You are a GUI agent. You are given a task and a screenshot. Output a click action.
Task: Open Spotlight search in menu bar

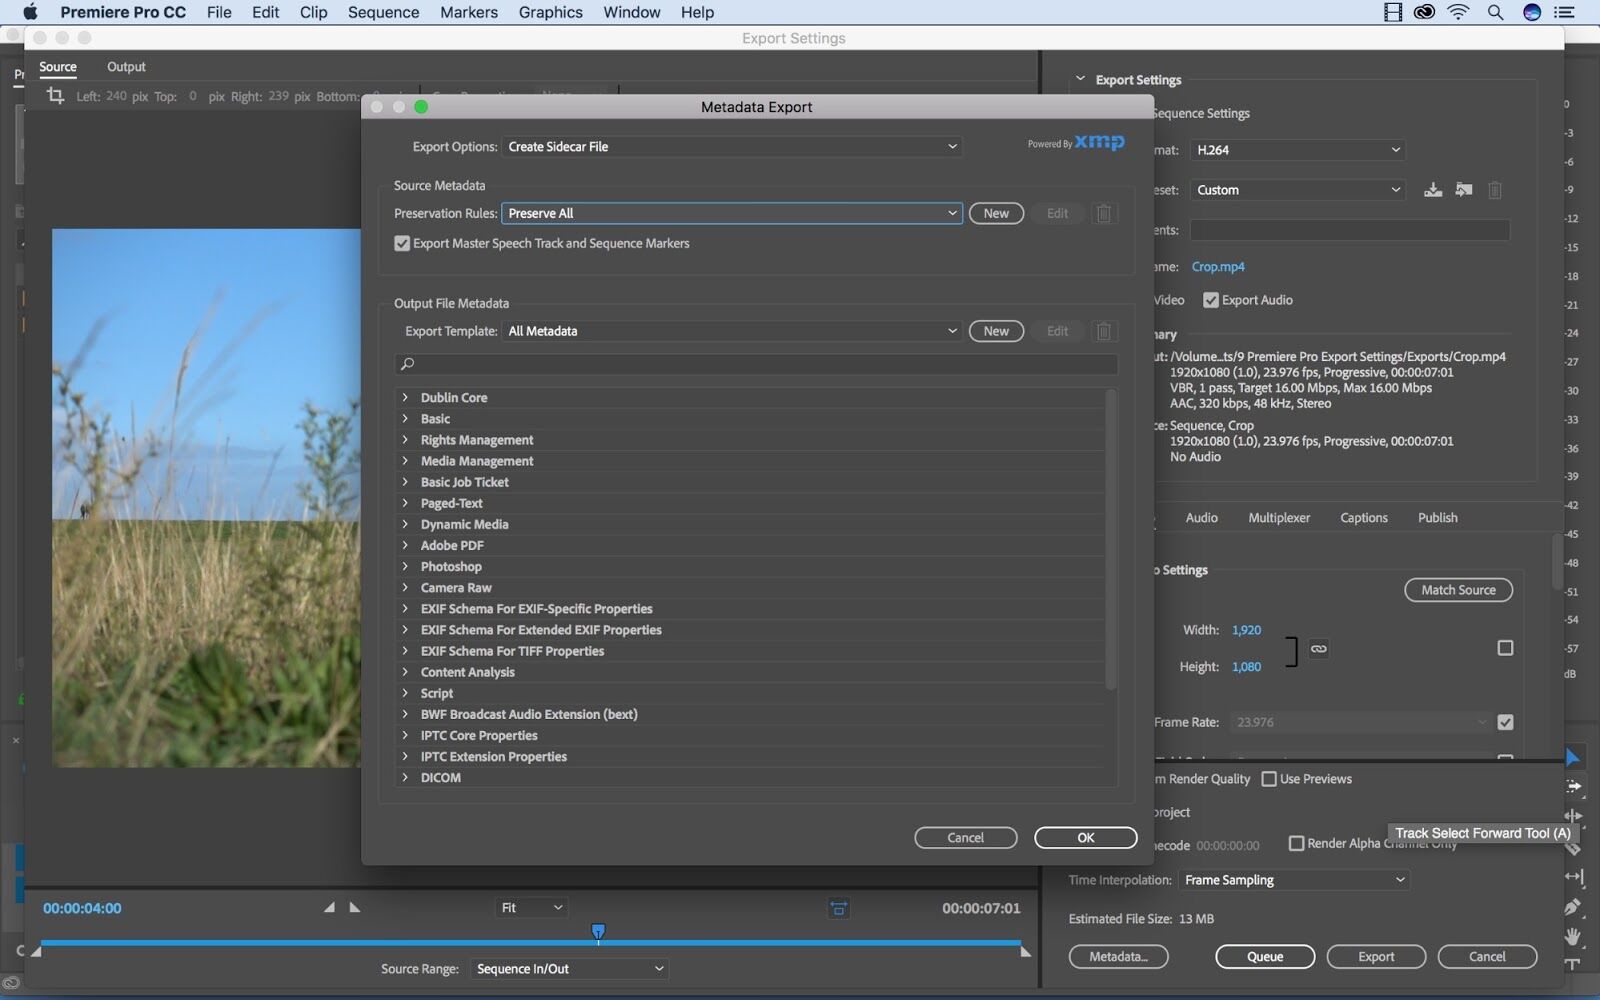click(1495, 12)
